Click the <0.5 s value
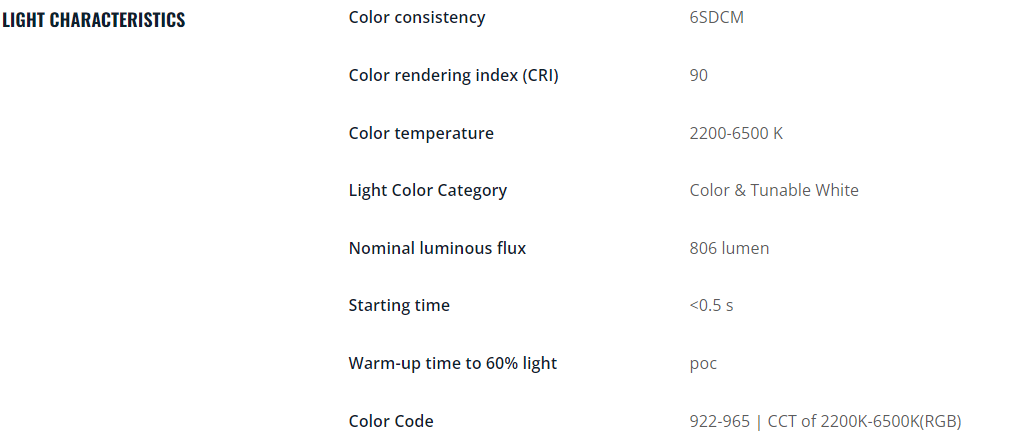The width and height of the screenshot is (1009, 447). pos(711,306)
